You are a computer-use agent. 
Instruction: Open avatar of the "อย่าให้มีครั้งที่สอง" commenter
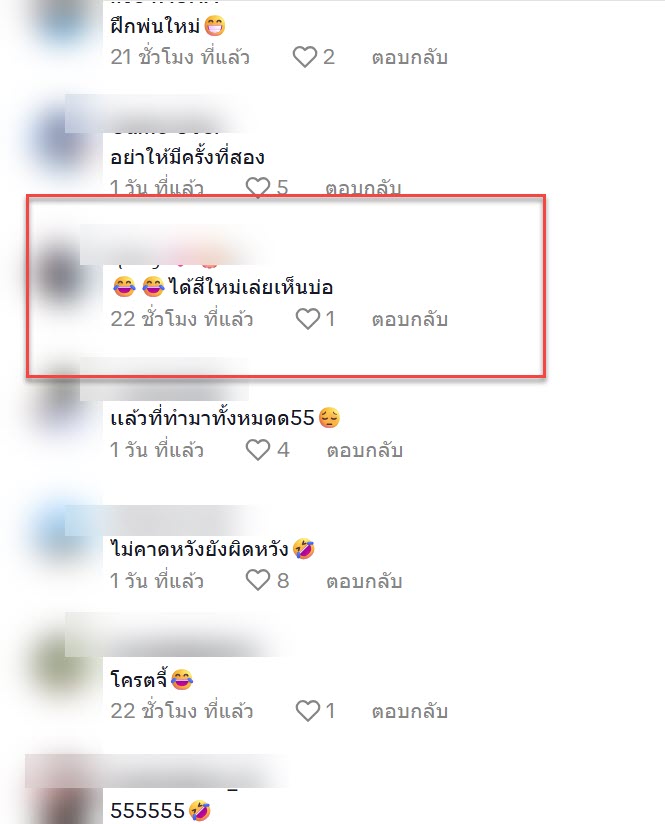(58, 142)
